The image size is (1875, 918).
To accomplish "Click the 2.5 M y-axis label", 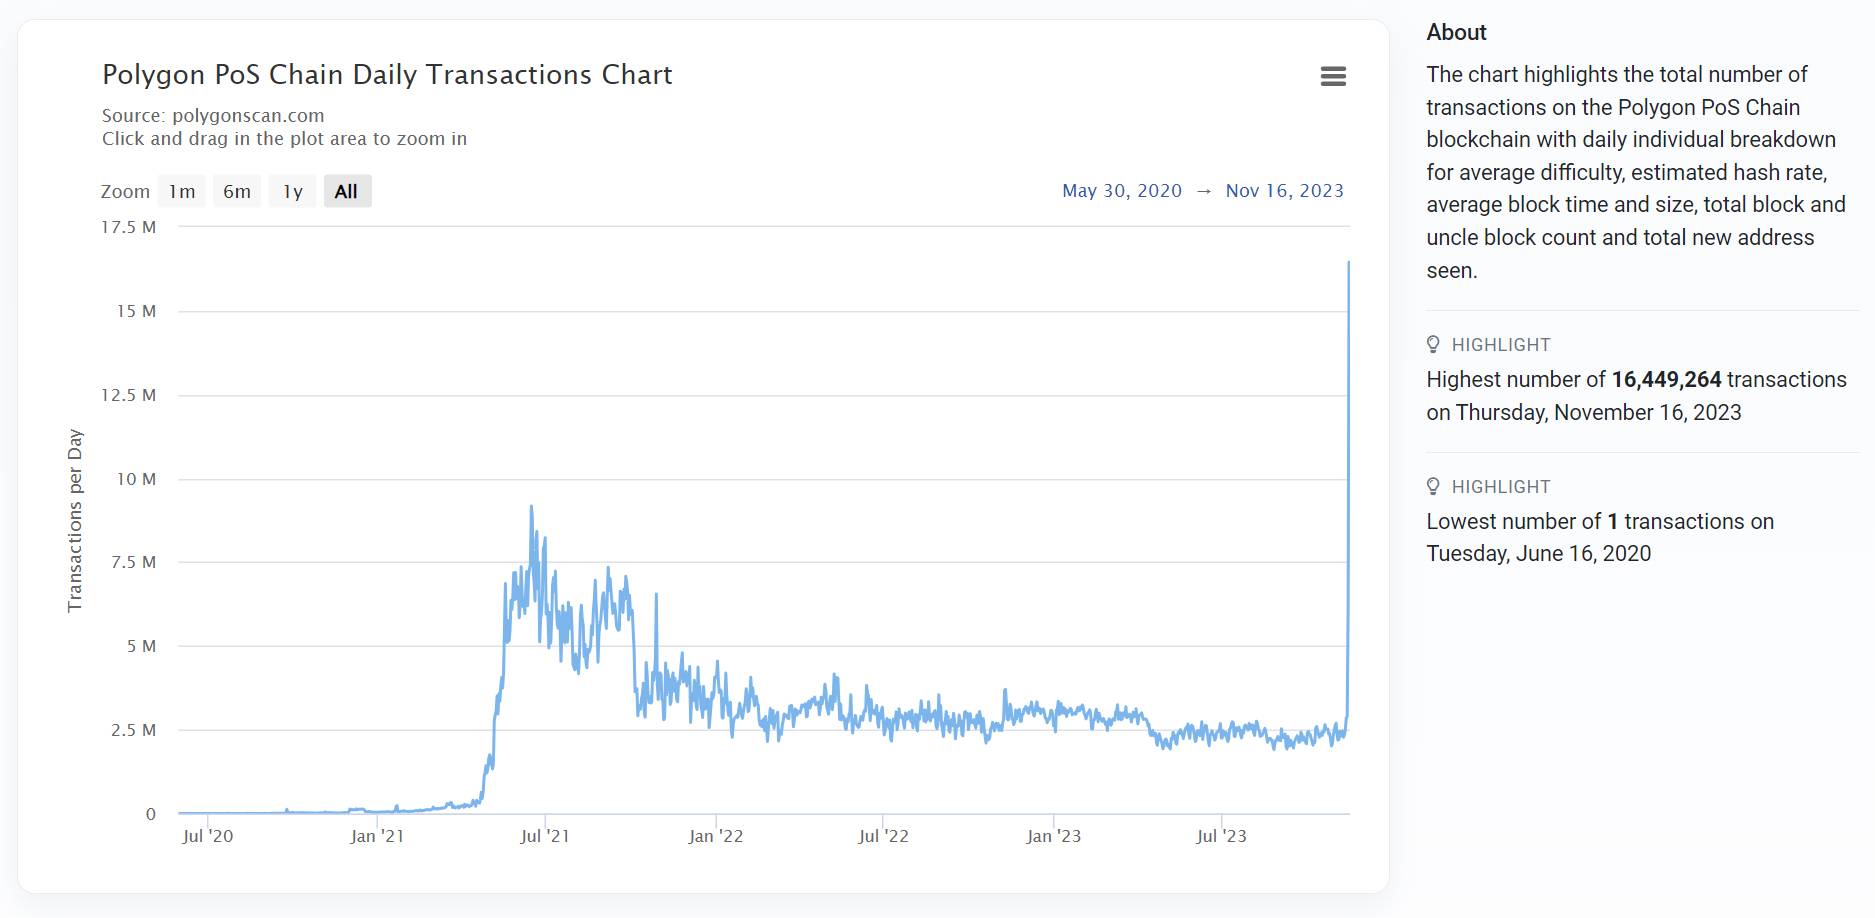I will coord(134,730).
